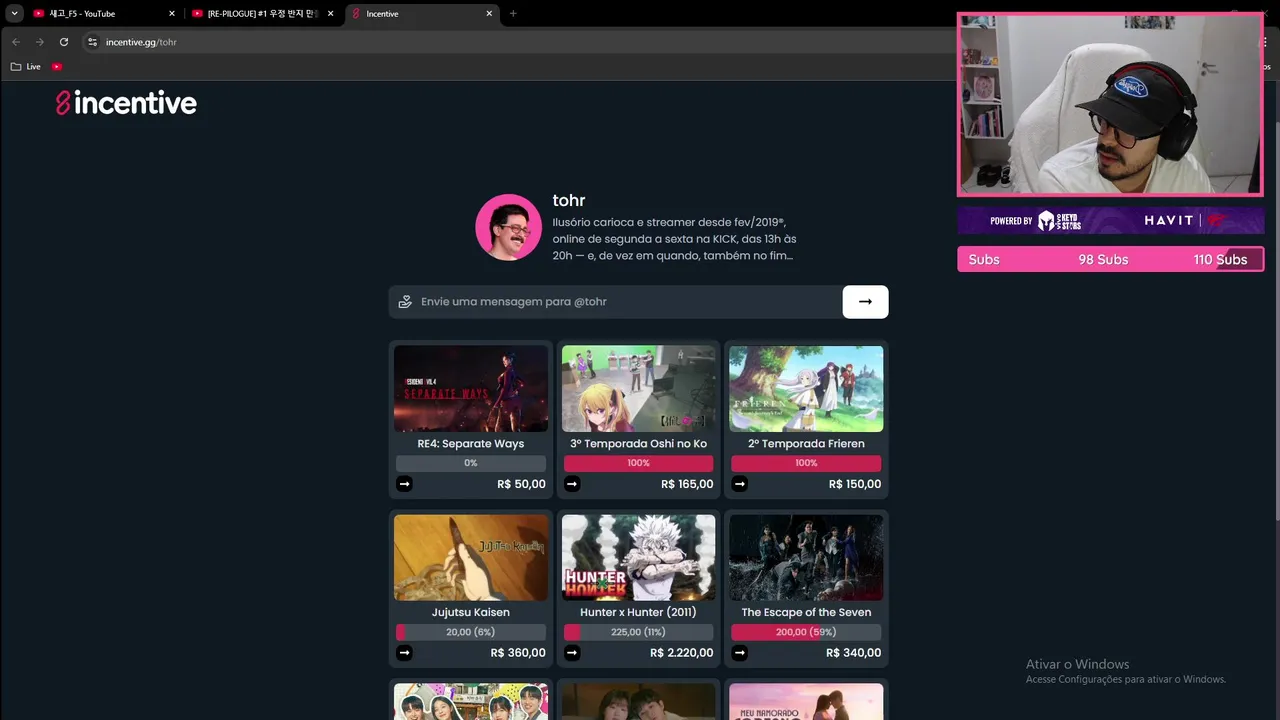The height and width of the screenshot is (720, 1280).
Task: Click Oshi no Ko 100% progress bar
Action: click(x=638, y=463)
